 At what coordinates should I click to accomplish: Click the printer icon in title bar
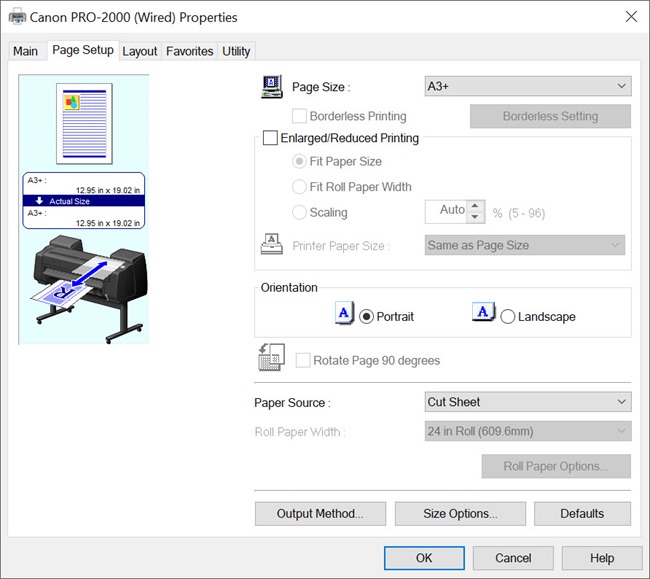click(x=17, y=17)
